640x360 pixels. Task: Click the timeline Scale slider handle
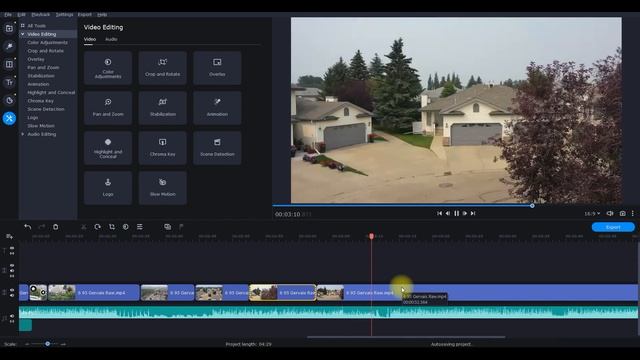(47, 344)
